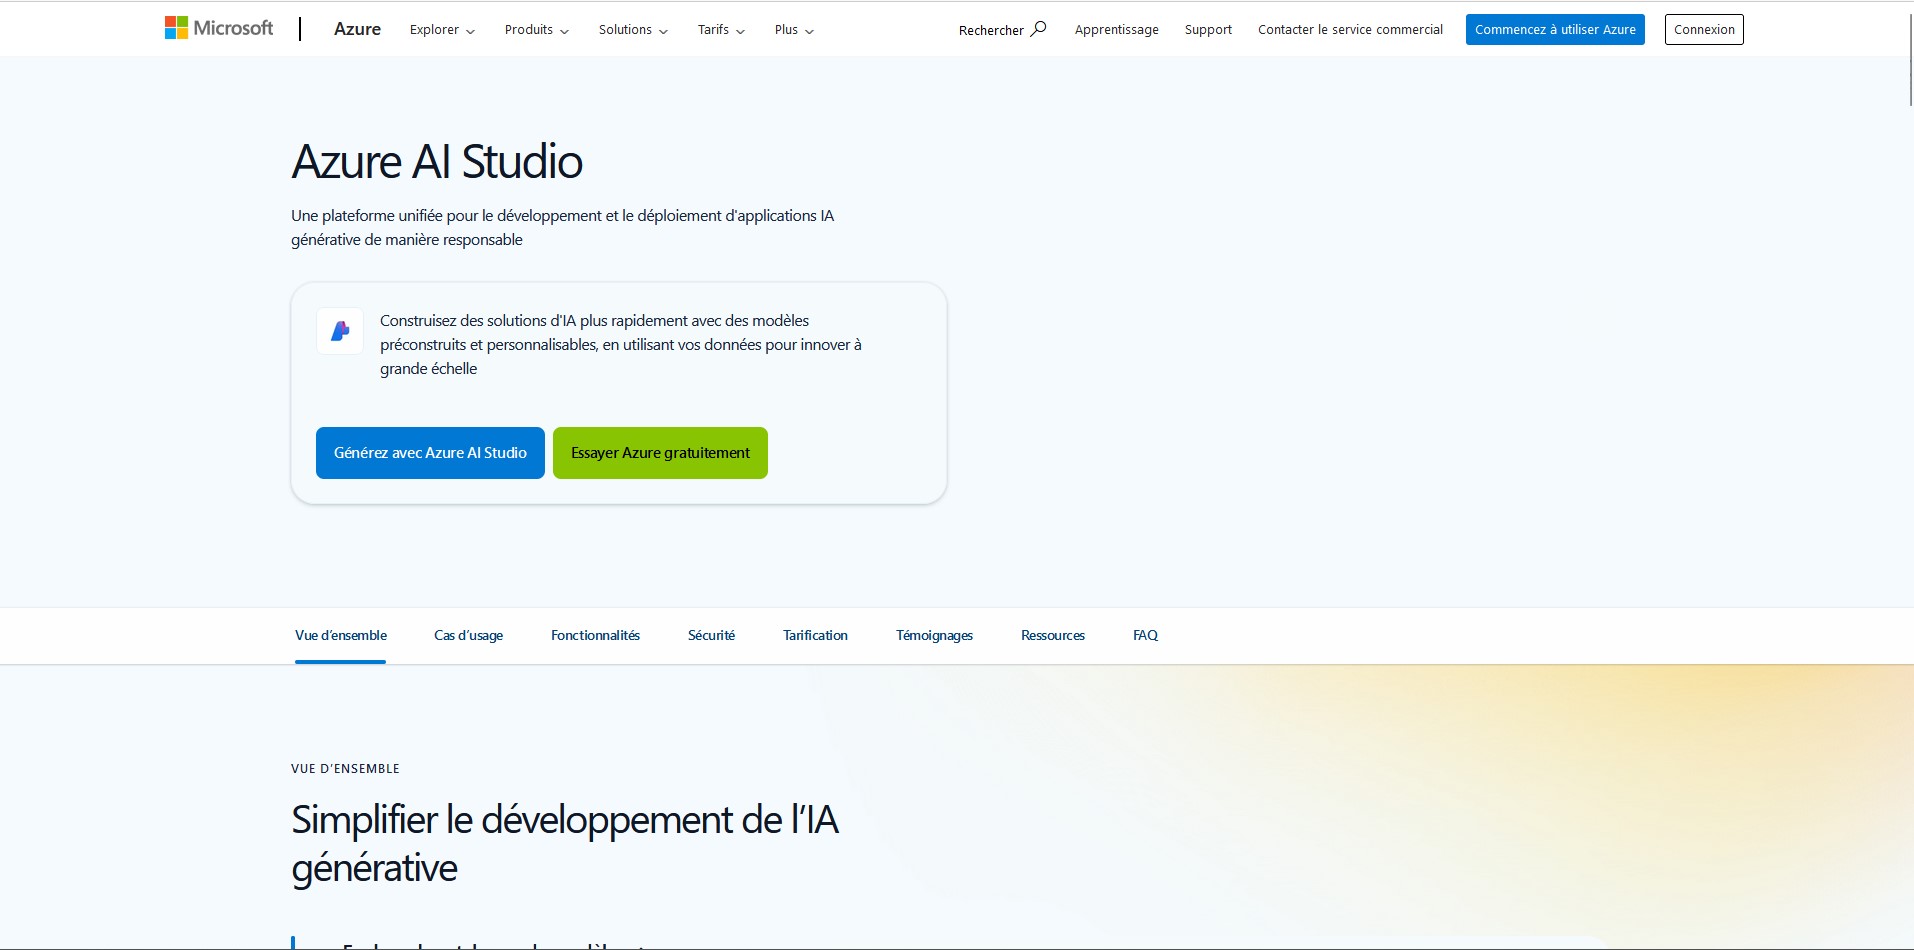Open the Azure home link

(x=357, y=29)
